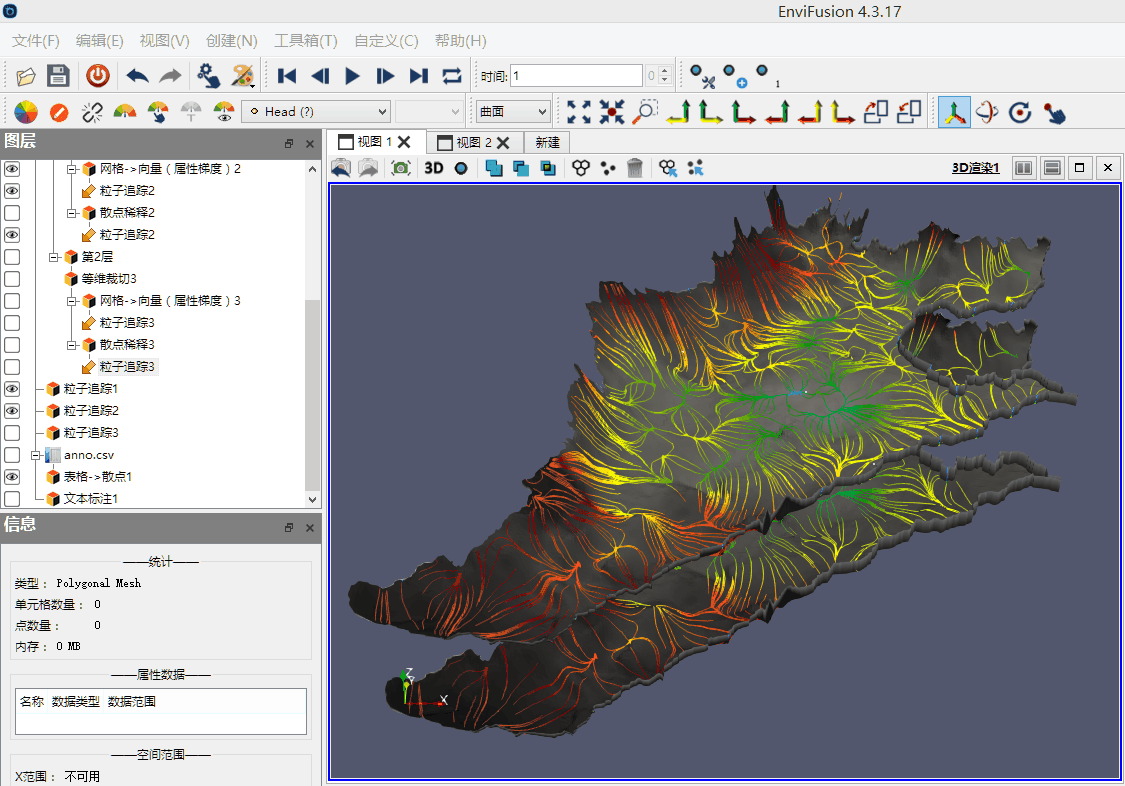This screenshot has height=786, width=1125.
Task: Click the rotate view clockwise icon
Action: tap(875, 112)
